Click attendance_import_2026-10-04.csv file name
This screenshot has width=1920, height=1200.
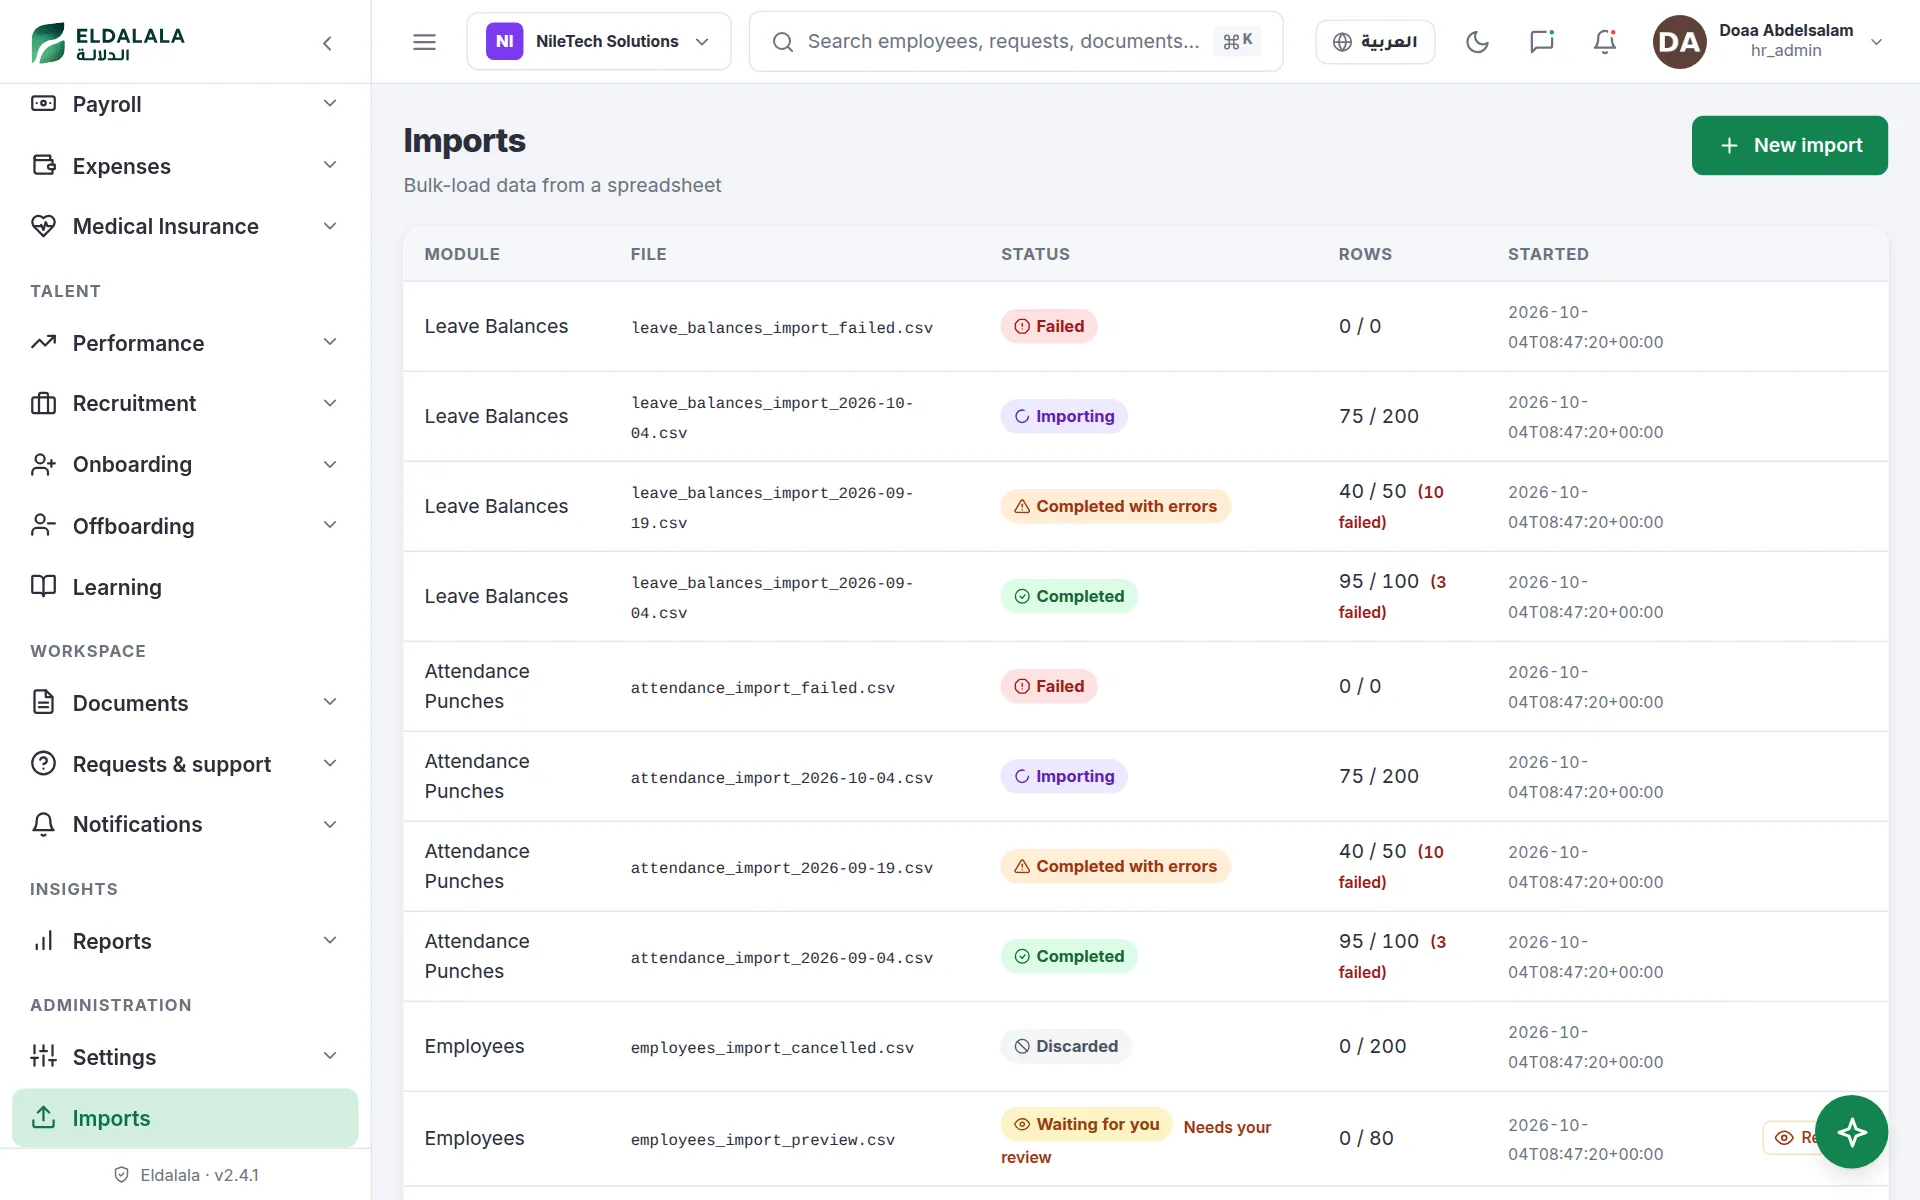781,778
